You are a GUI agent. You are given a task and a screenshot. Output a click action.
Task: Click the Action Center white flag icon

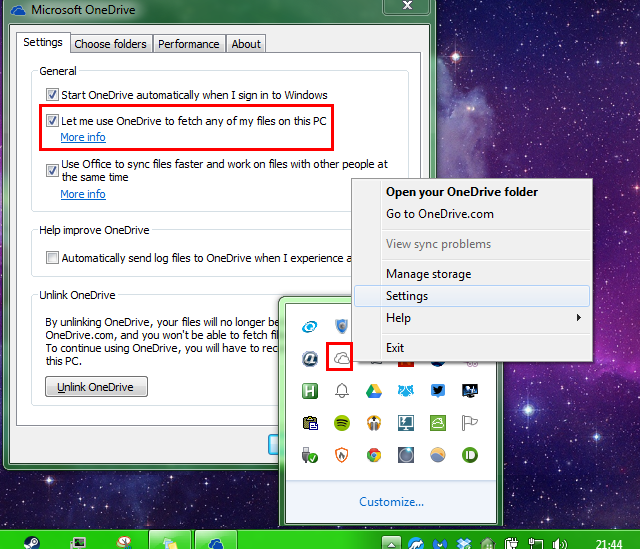click(x=469, y=423)
